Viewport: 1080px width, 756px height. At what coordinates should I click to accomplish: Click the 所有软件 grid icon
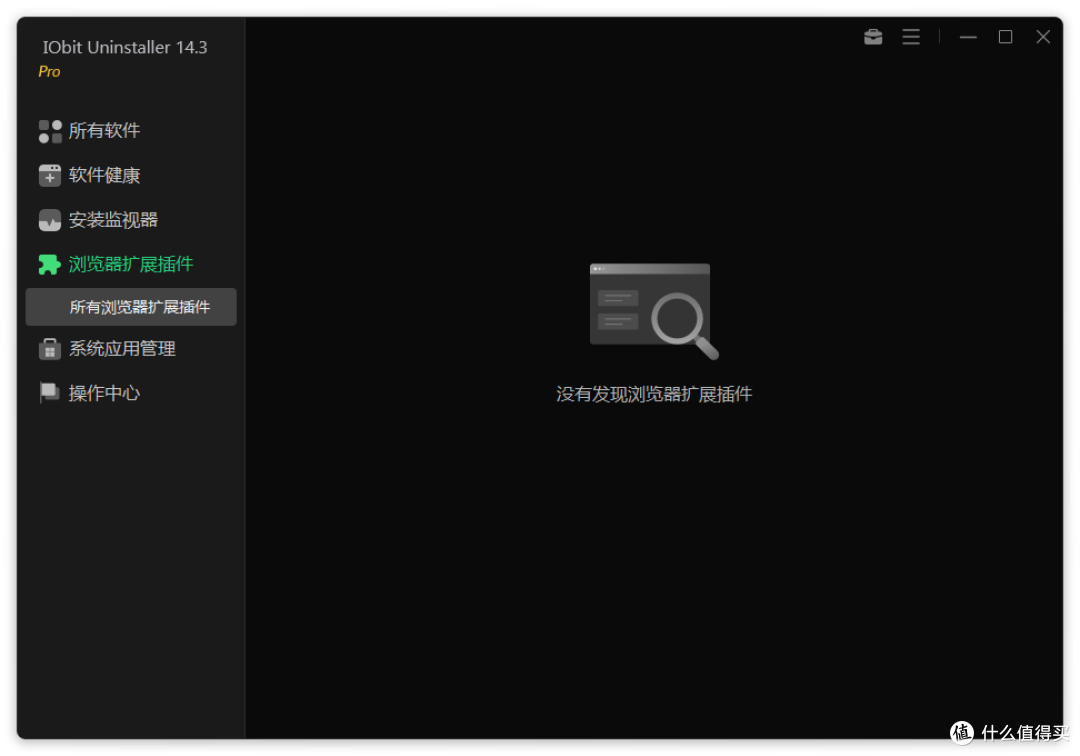click(50, 131)
